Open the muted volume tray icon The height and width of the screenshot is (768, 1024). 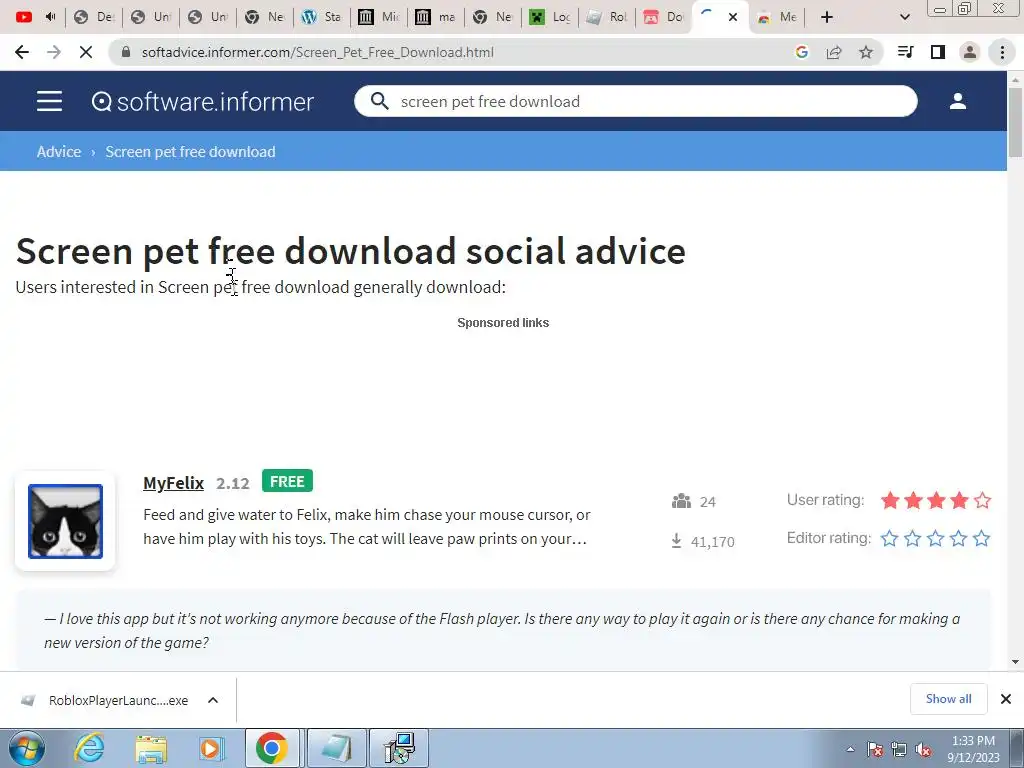(923, 749)
